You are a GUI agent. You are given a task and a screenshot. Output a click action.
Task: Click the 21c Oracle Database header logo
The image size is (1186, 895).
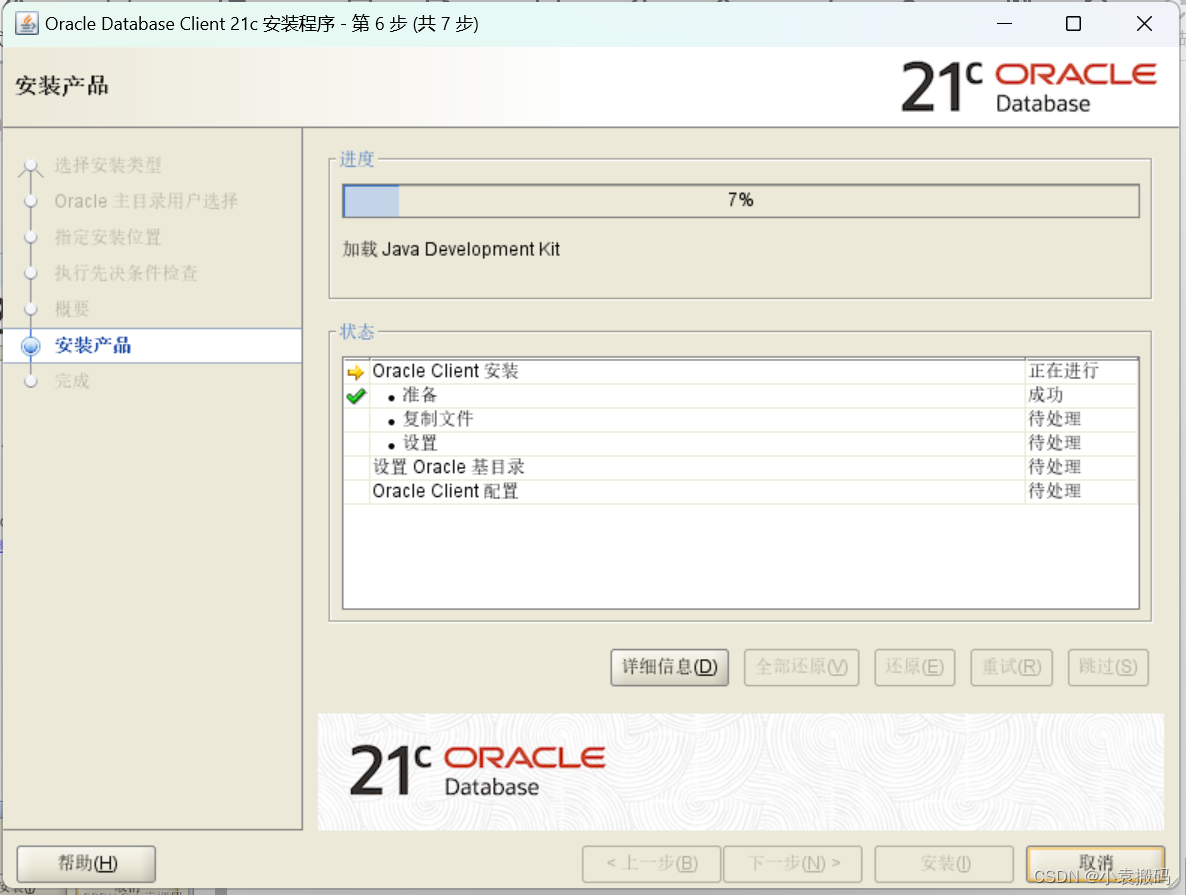click(x=1029, y=86)
